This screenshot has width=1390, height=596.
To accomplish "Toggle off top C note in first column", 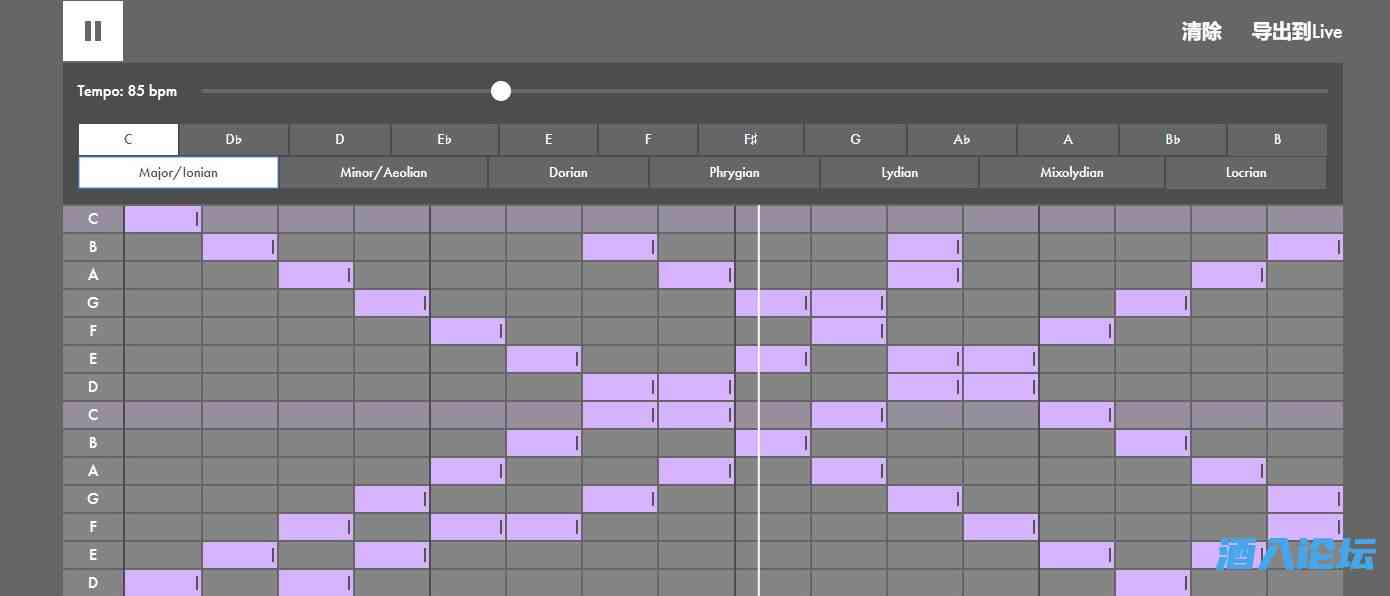I will pos(162,219).
